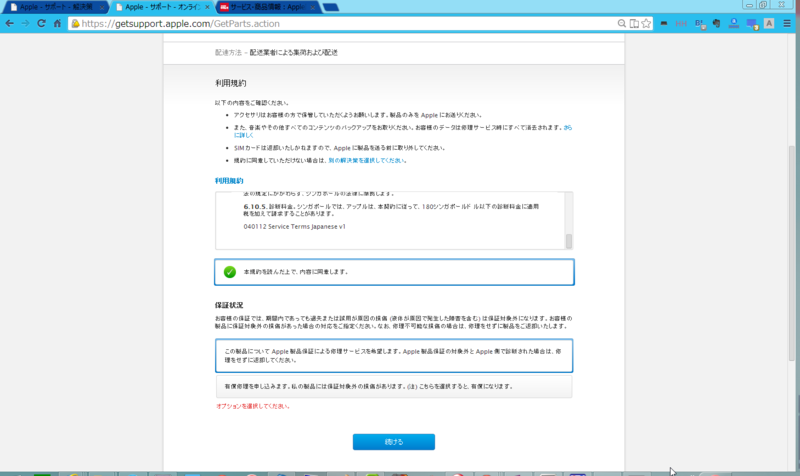The width and height of the screenshot is (800, 476).
Task: Click the 配達方法 delivery method line
Action: [276, 53]
